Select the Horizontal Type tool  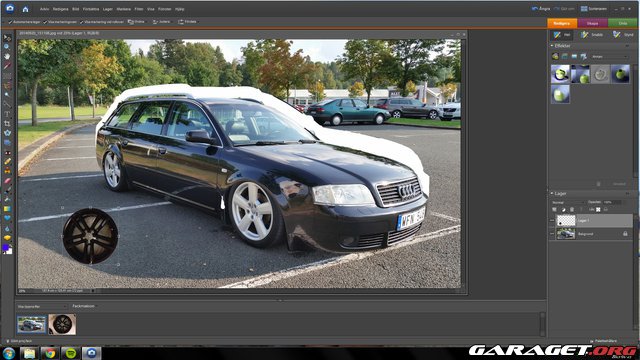pyautogui.click(x=7, y=114)
